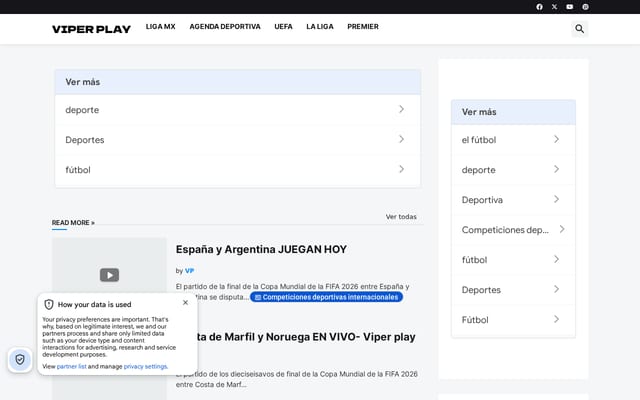640x400 pixels.
Task: Click the rightmost round social icon in top bar
Action: pos(585,7)
